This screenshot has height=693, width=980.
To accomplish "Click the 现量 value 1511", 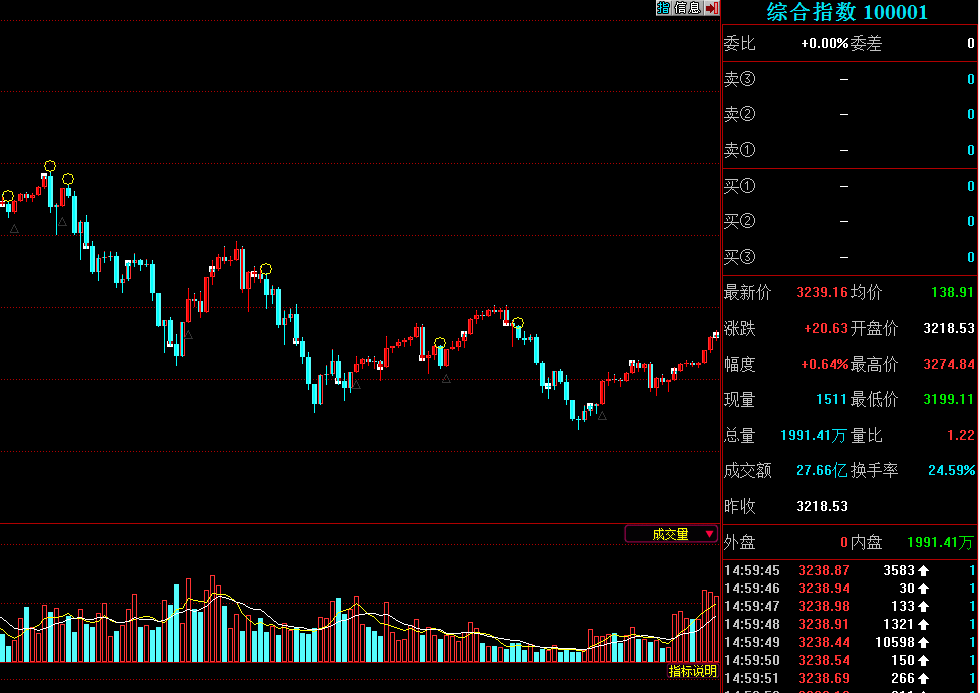I will point(831,399).
